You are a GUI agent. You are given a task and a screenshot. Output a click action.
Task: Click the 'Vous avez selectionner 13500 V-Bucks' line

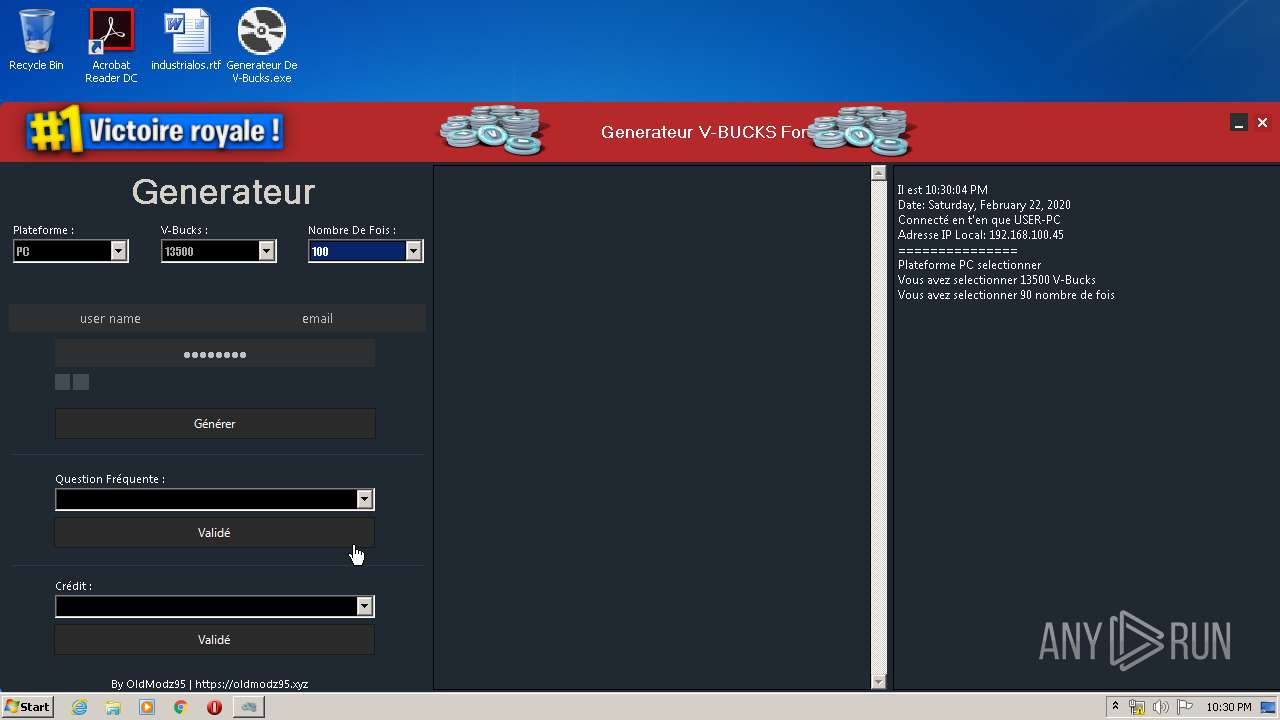pyautogui.click(x=997, y=280)
